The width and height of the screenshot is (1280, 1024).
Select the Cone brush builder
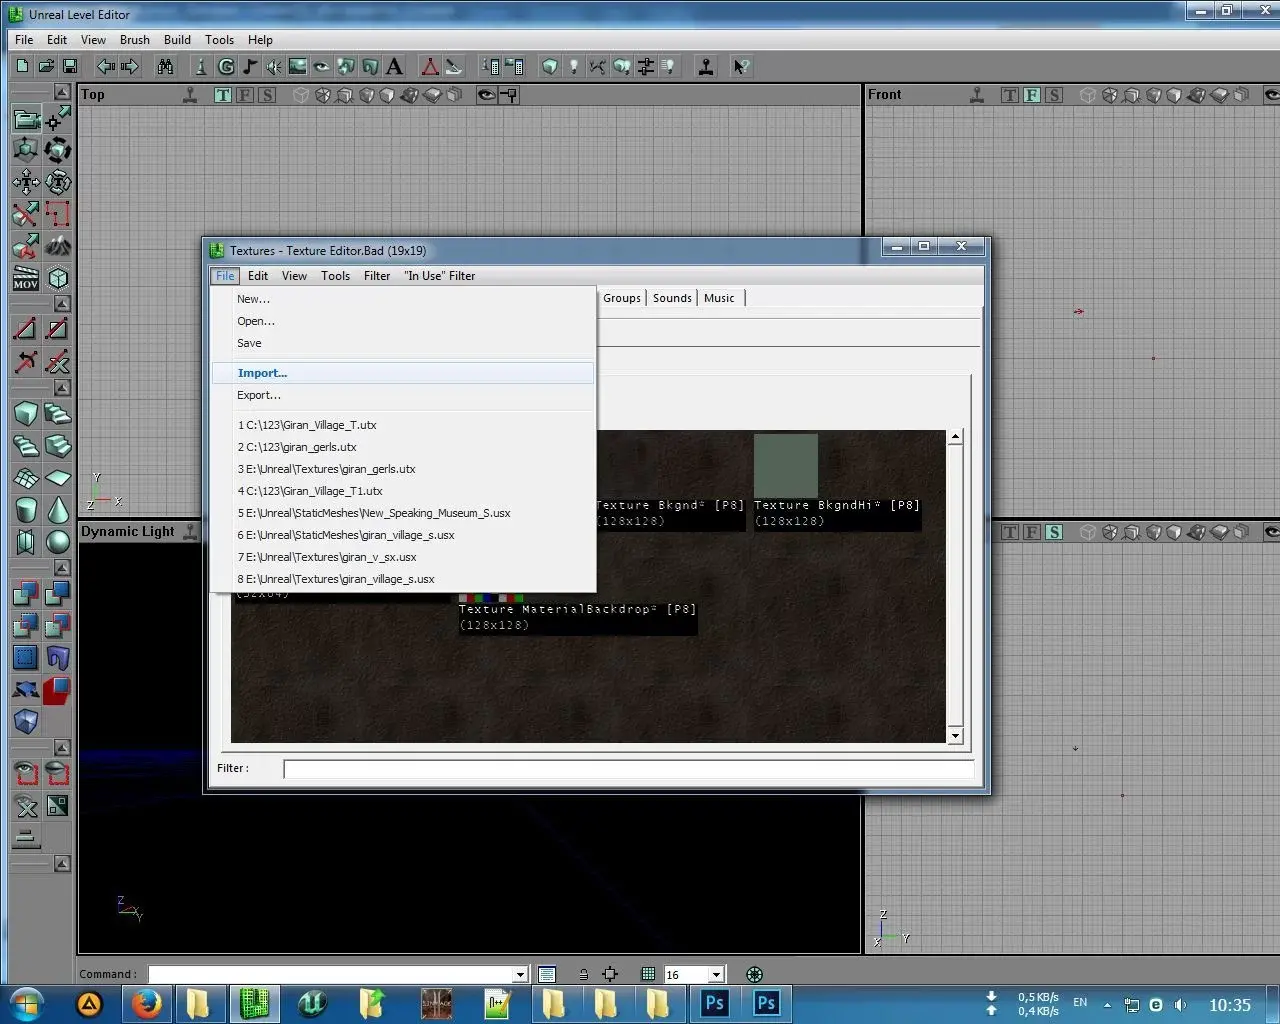tap(58, 510)
